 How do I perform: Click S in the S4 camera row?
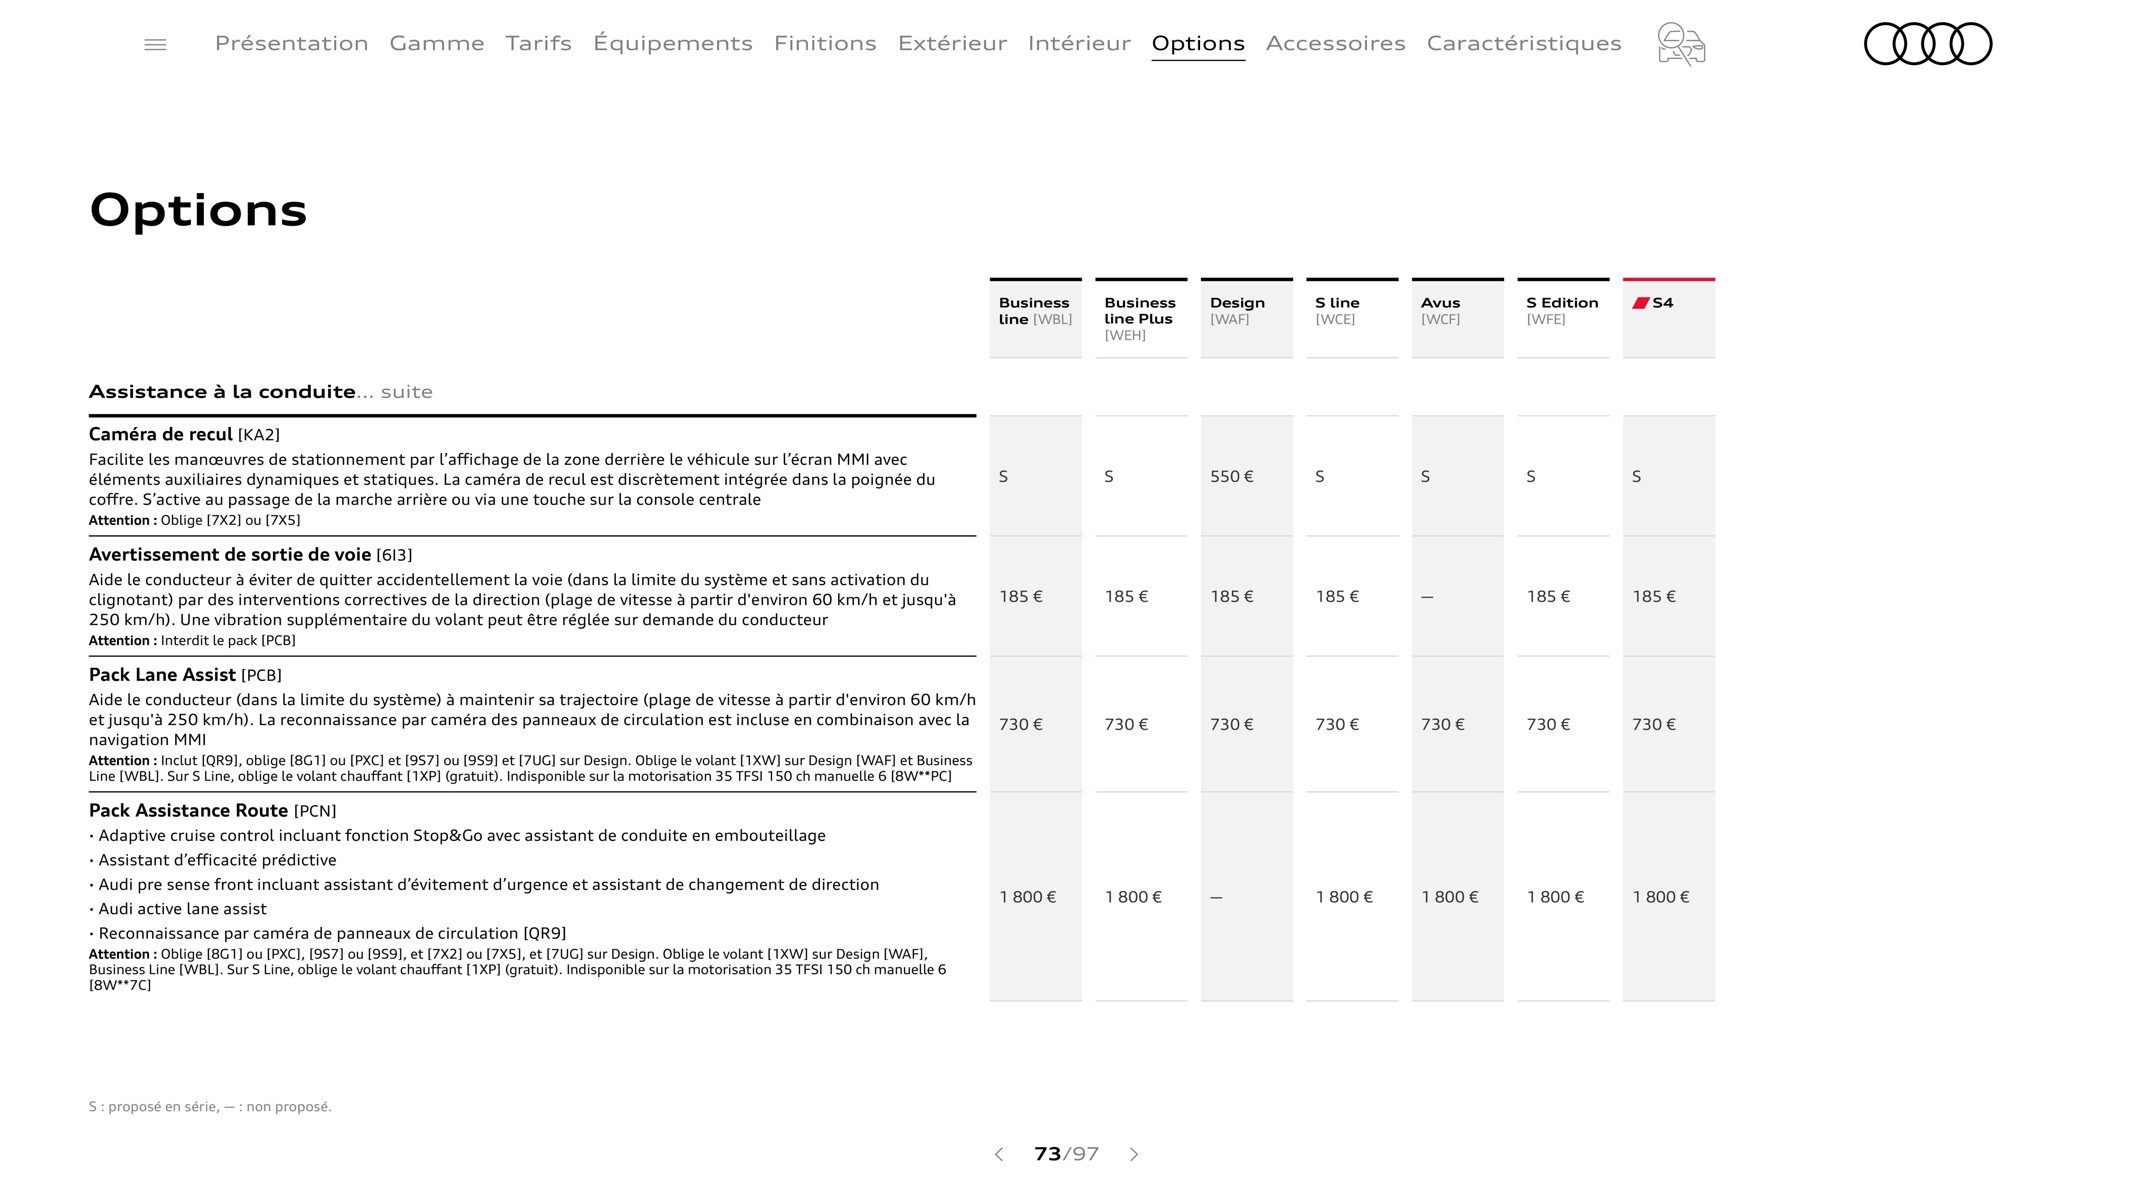1636,477
